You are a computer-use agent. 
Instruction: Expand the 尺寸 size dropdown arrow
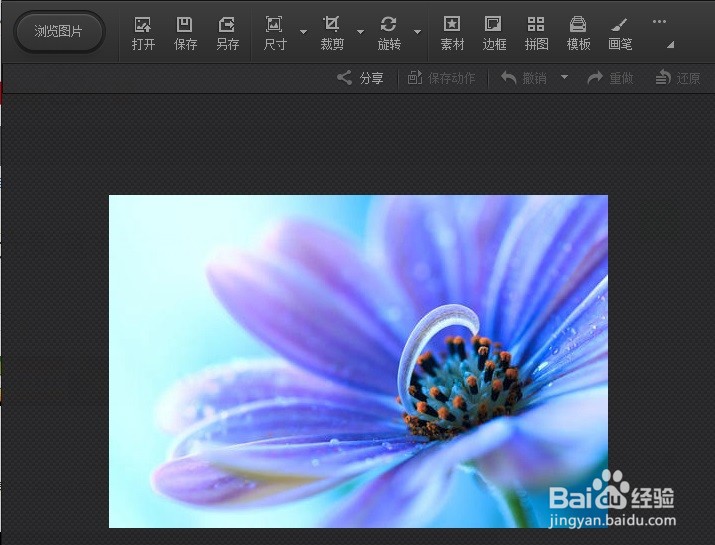(303, 32)
